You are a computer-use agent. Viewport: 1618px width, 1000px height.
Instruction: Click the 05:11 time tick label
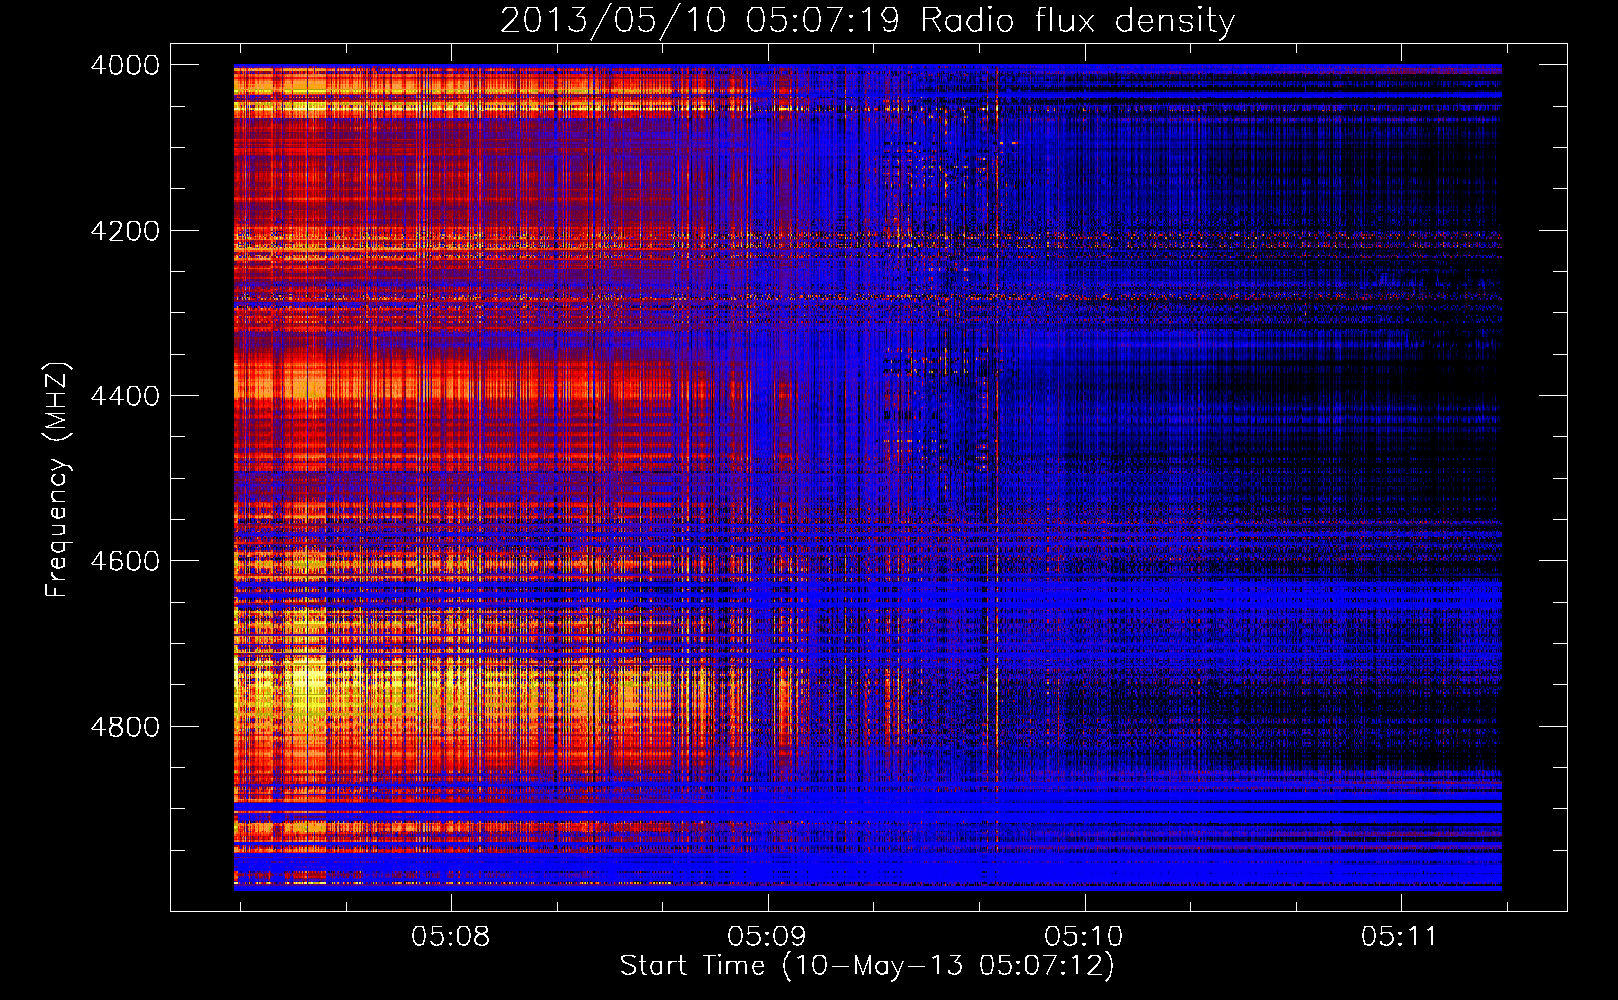1400,937
